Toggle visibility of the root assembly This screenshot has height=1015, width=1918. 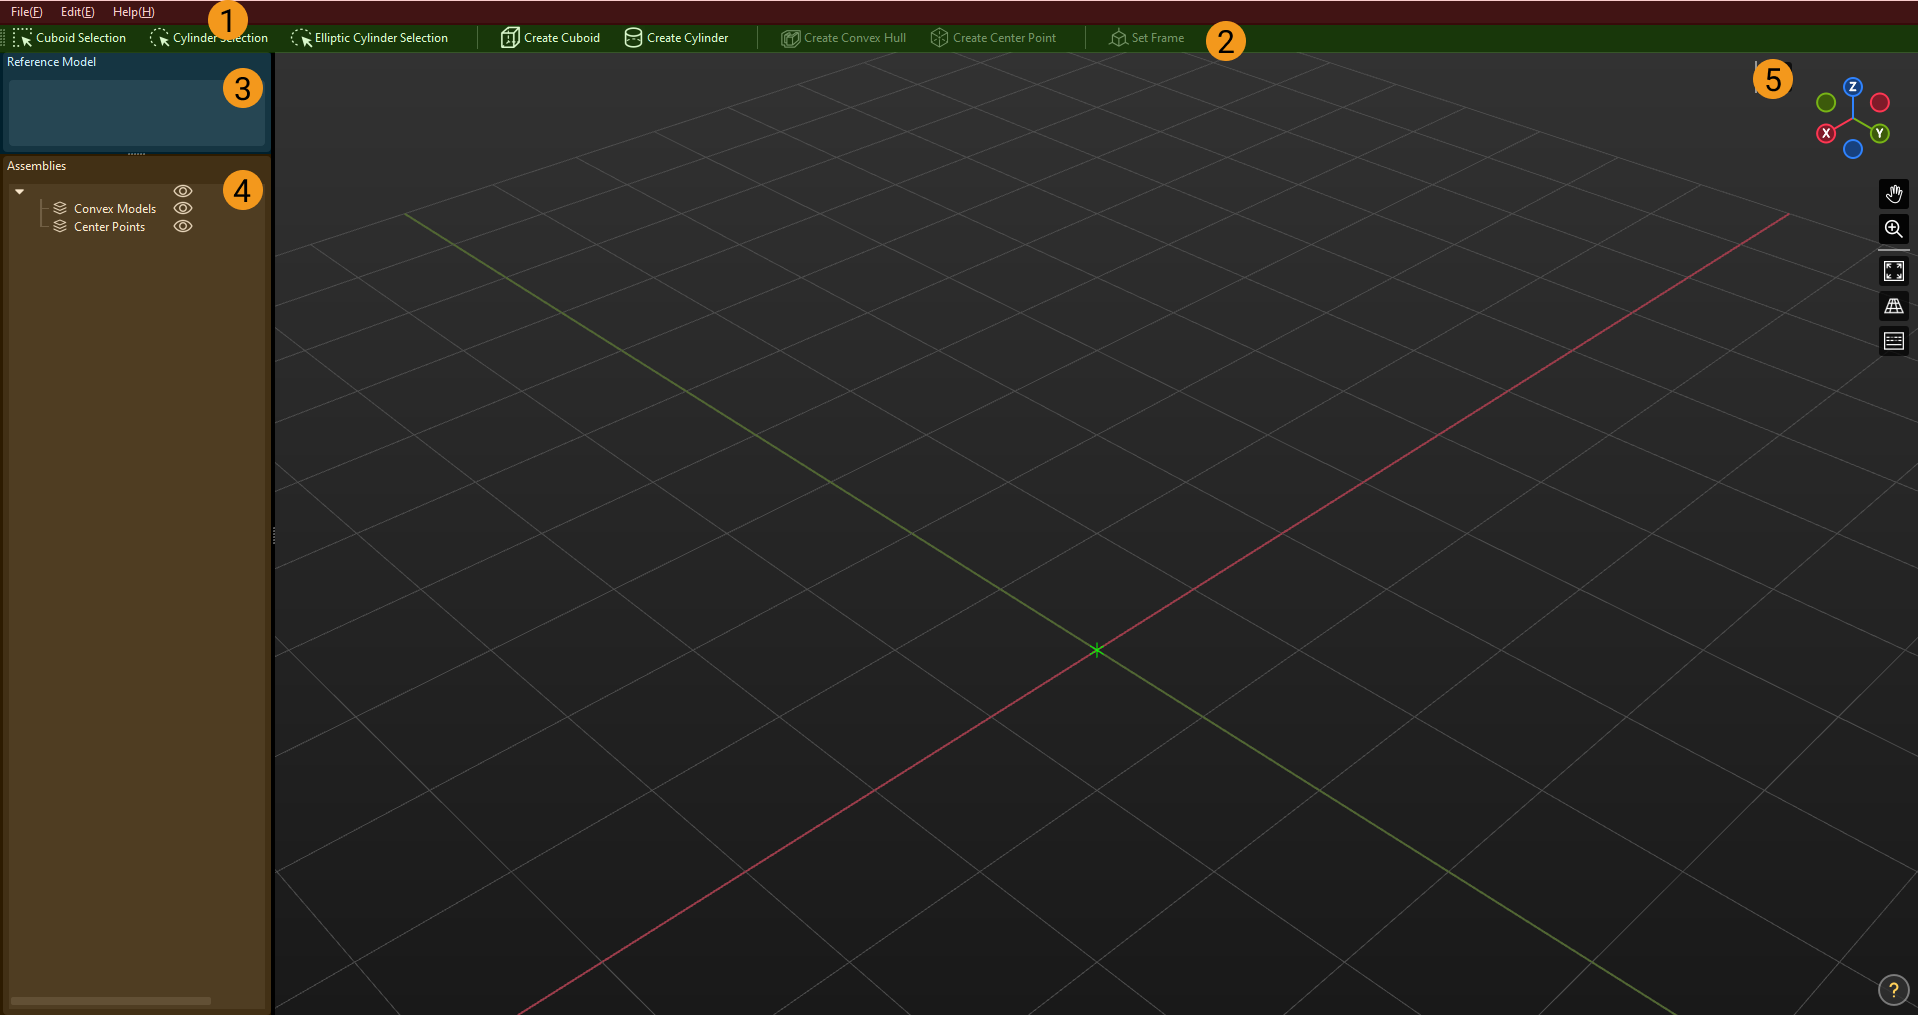pos(183,190)
